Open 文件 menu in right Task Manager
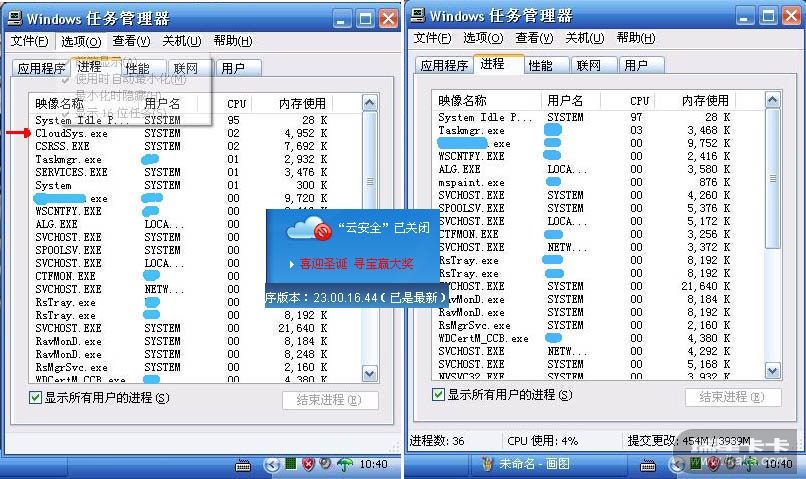Image resolution: width=806 pixels, height=479 pixels. (432, 38)
